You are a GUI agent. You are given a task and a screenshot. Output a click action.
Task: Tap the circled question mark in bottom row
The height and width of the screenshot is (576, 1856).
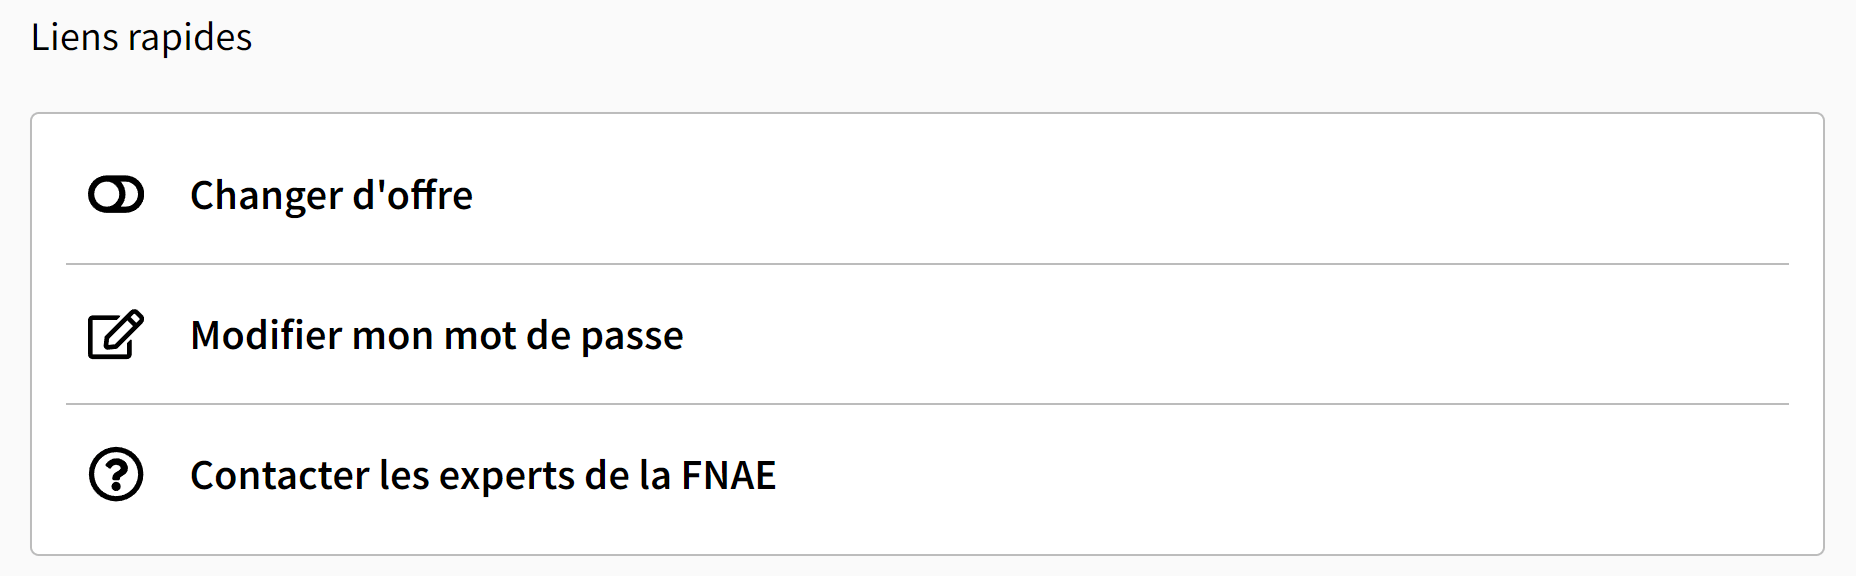tap(116, 475)
